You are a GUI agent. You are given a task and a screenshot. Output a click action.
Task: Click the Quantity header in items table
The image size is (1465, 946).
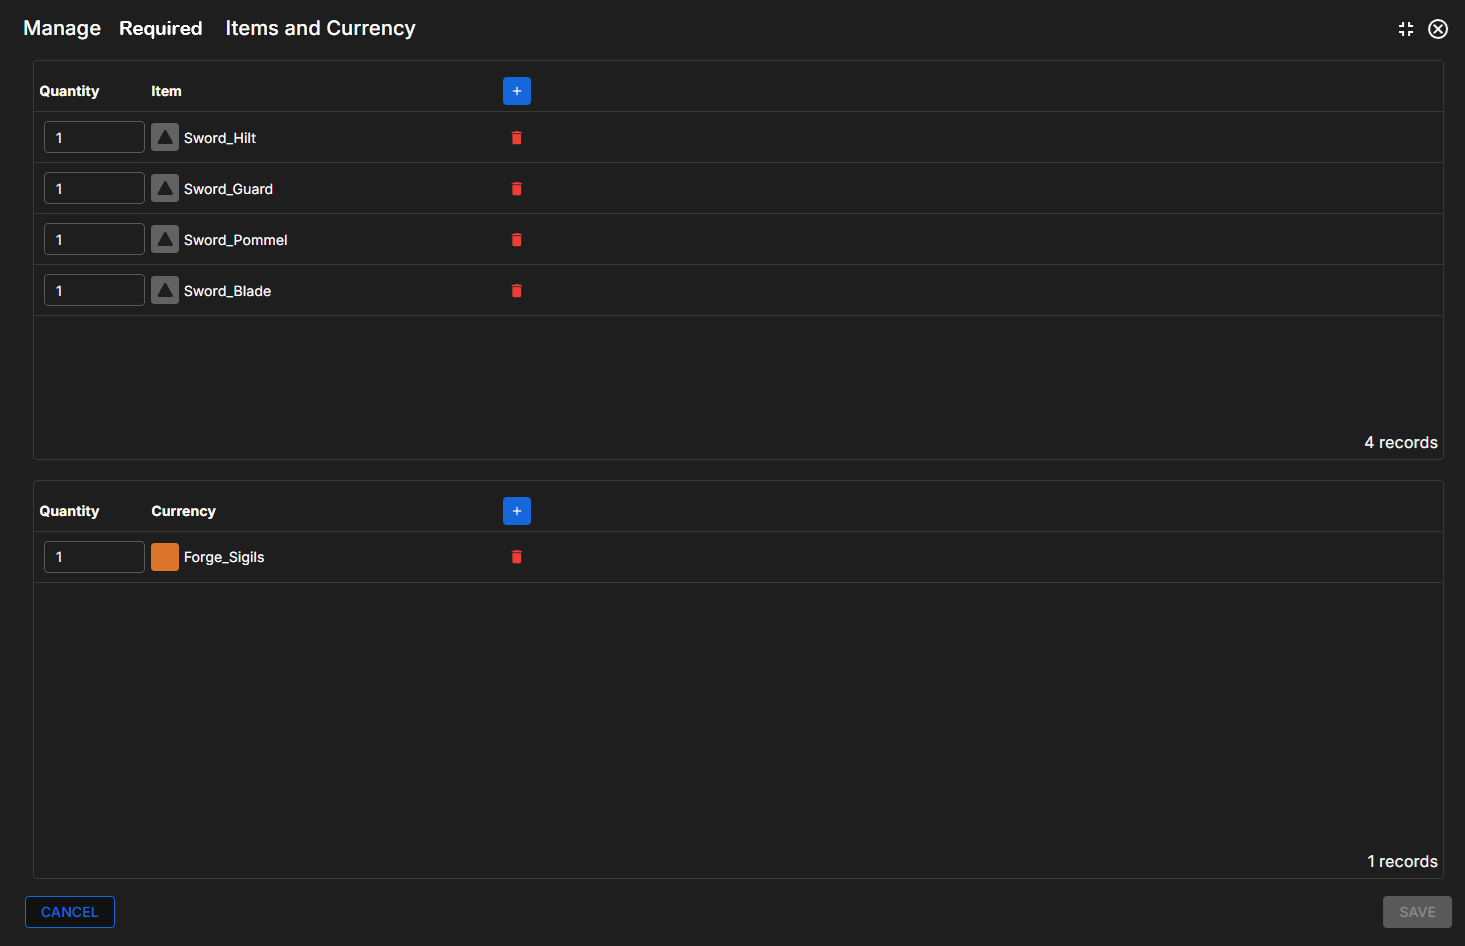pyautogui.click(x=69, y=91)
